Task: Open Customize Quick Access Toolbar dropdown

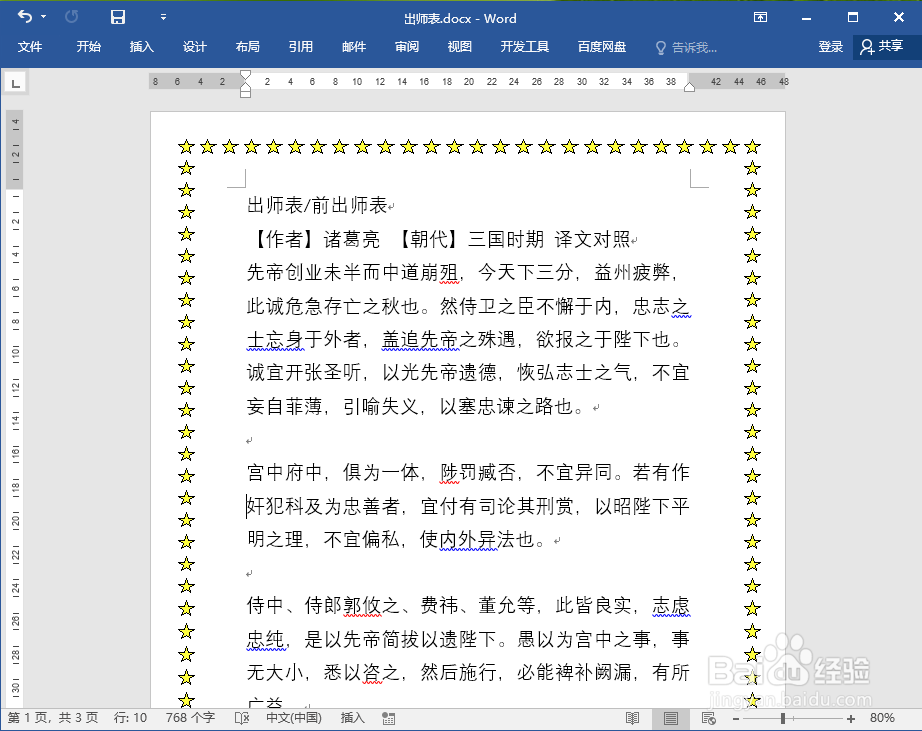Action: click(x=163, y=17)
